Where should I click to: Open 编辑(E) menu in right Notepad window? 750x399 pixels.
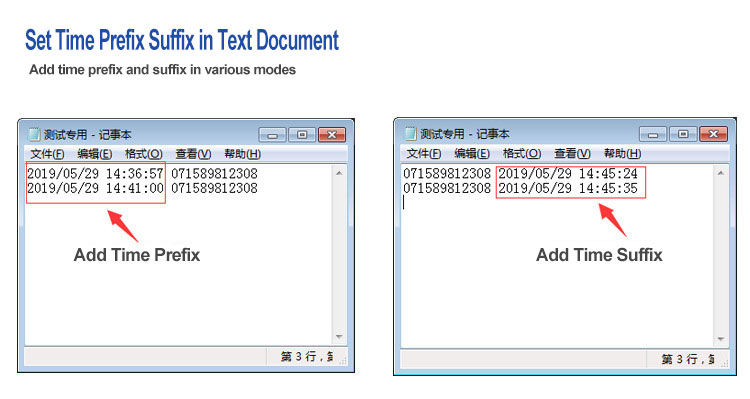(472, 154)
